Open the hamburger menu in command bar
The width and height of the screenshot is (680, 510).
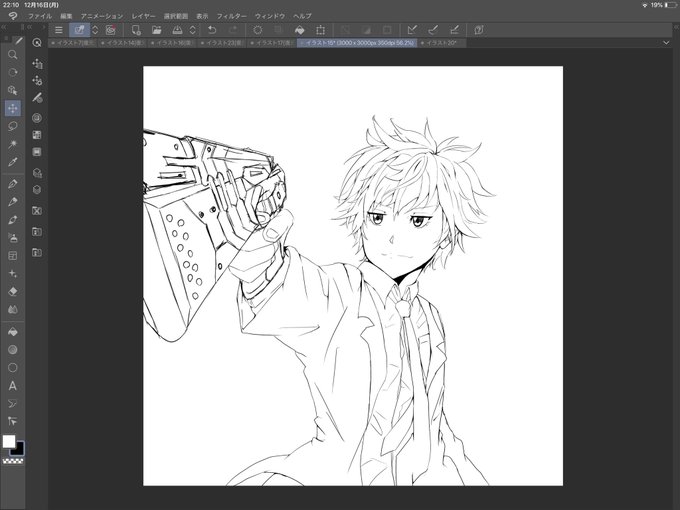(x=59, y=30)
